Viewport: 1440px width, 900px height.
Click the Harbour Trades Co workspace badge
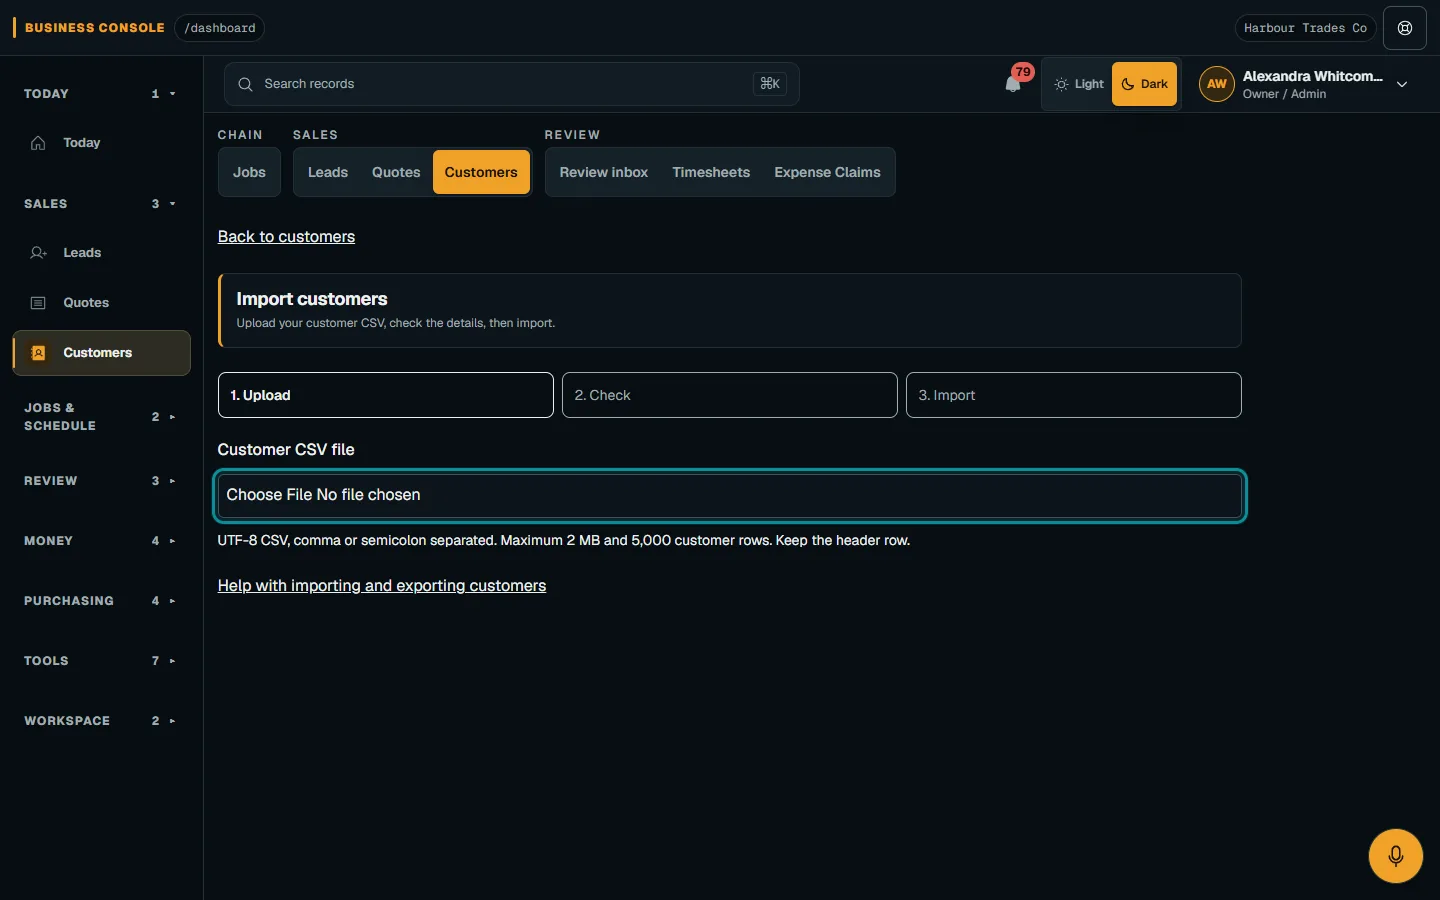click(1305, 28)
